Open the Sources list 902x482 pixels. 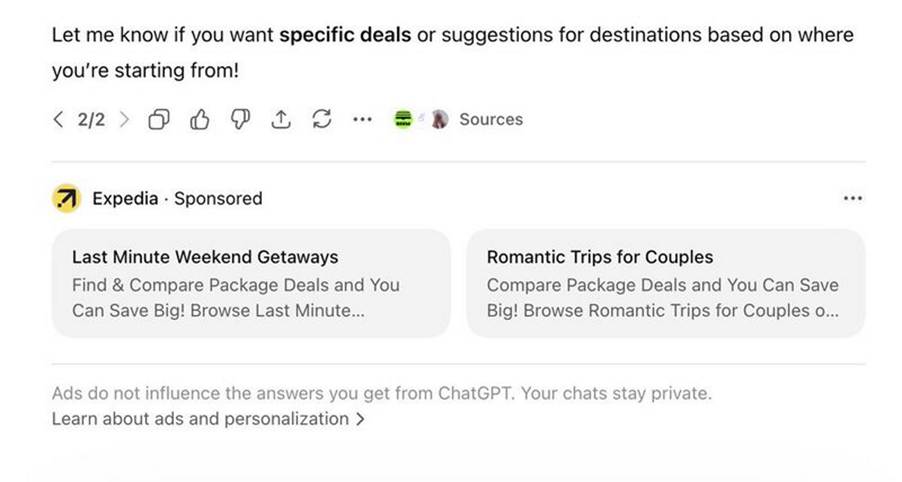(x=490, y=120)
